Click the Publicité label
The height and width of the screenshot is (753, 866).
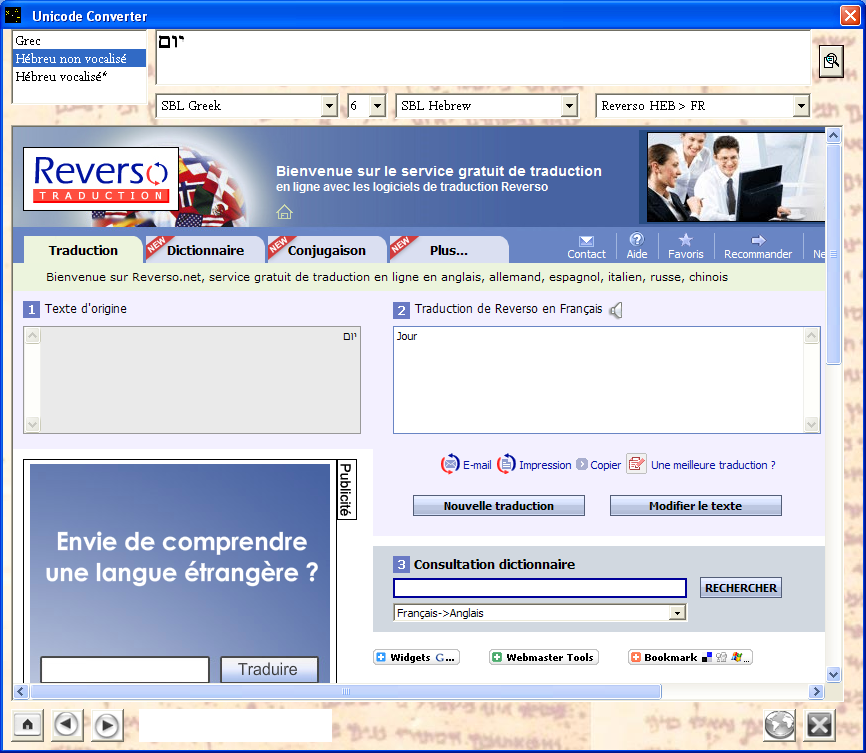click(346, 489)
